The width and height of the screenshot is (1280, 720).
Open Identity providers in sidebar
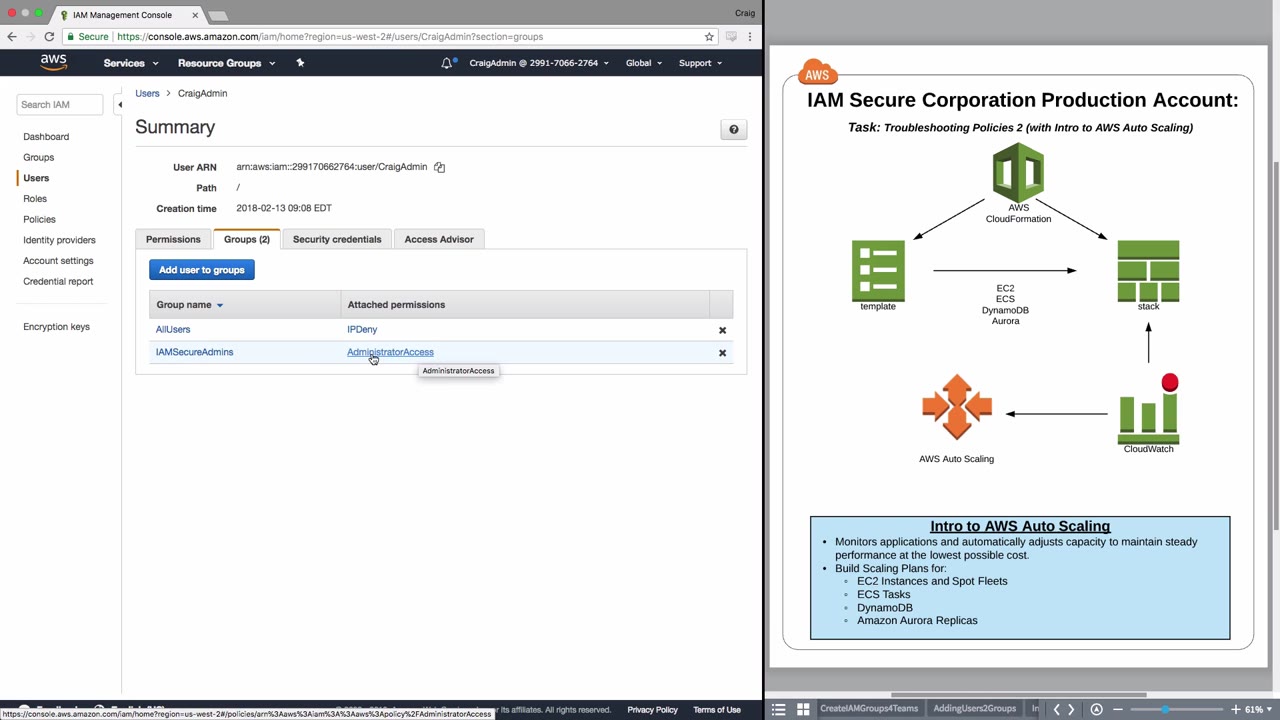click(60, 241)
